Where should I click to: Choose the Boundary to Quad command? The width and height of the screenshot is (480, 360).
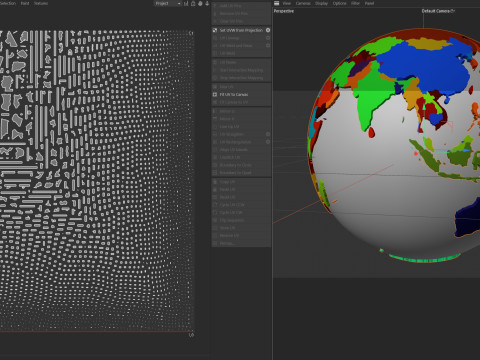tap(242, 173)
